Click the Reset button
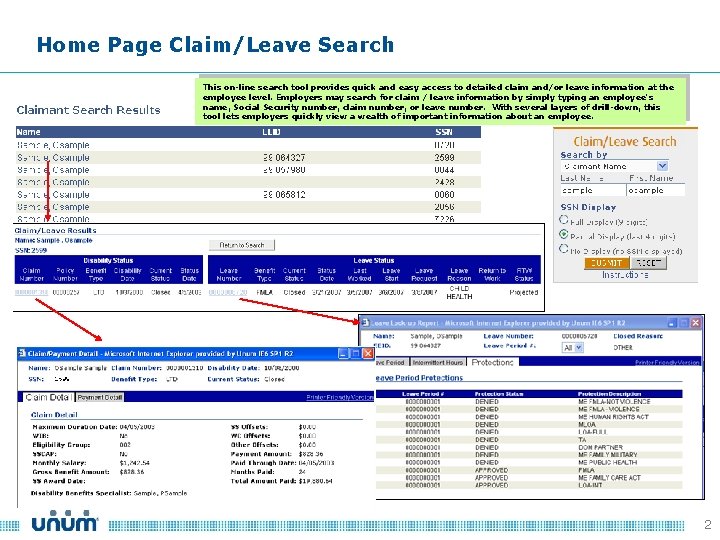Image resolution: width=720 pixels, height=540 pixels. click(x=649, y=263)
